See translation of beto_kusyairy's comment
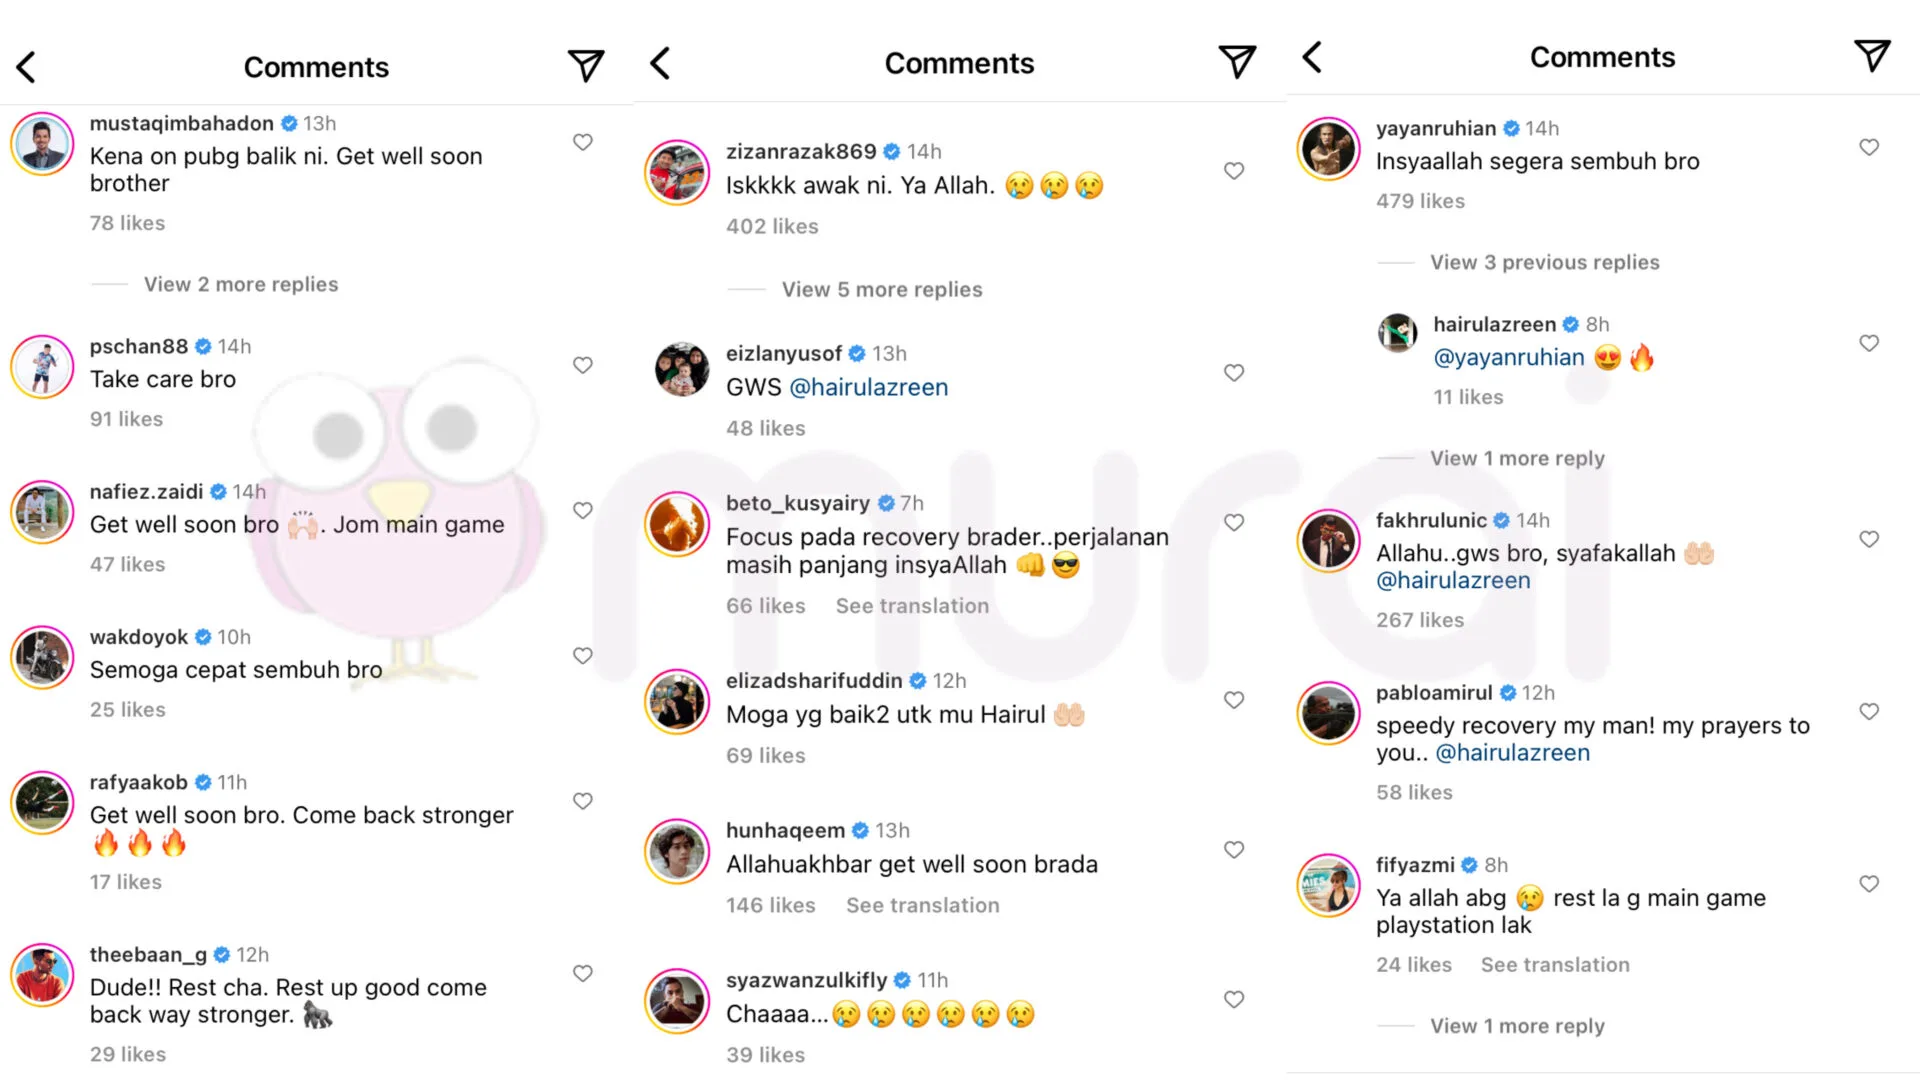1920x1080 pixels. coord(912,606)
